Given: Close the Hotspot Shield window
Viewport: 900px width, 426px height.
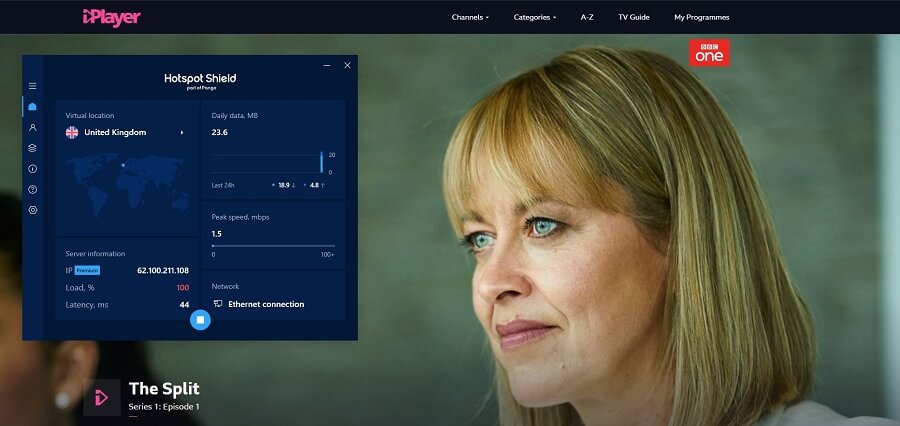Looking at the screenshot, I should coord(347,65).
